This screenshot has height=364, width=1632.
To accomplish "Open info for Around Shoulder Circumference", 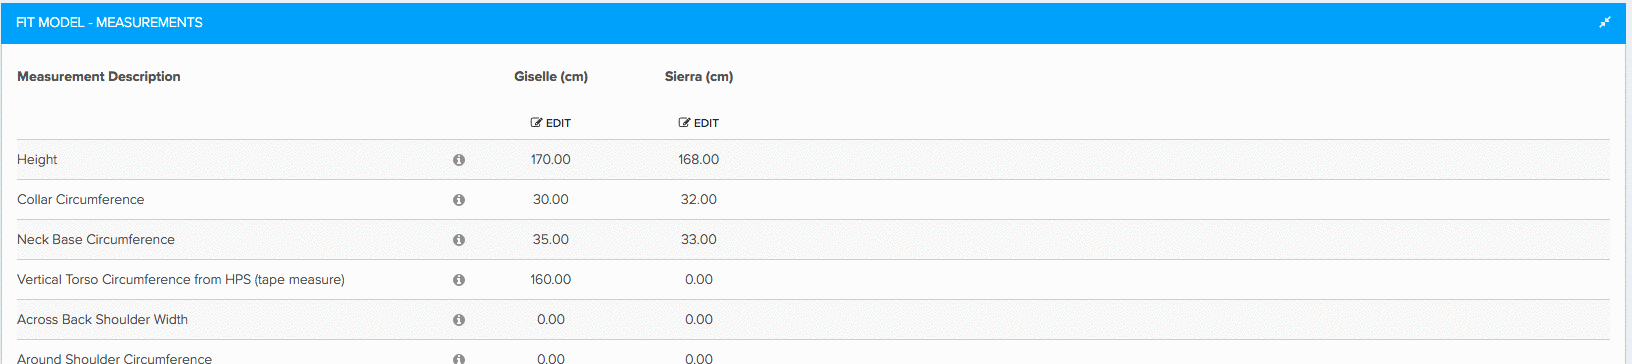I will pos(459,358).
